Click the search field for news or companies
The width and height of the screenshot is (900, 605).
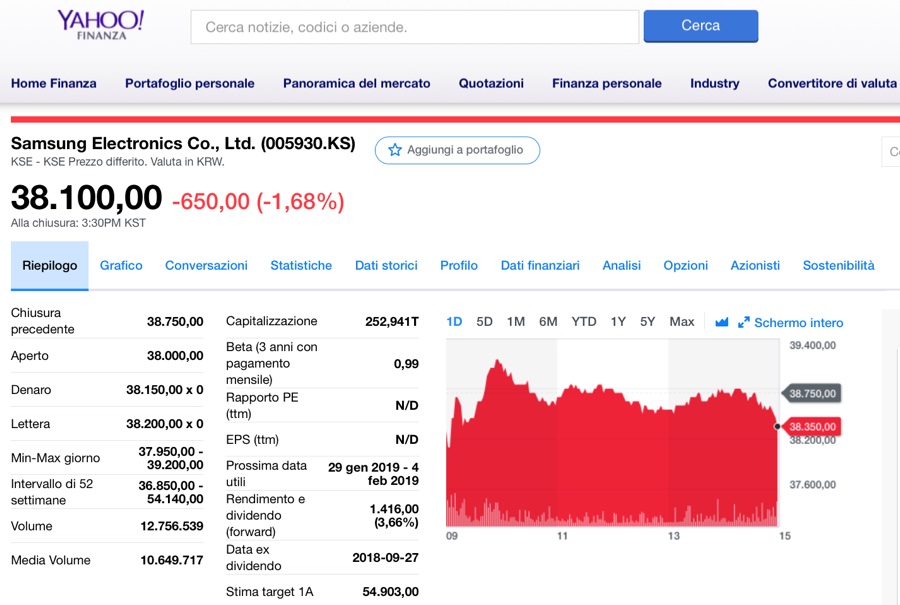coord(414,27)
